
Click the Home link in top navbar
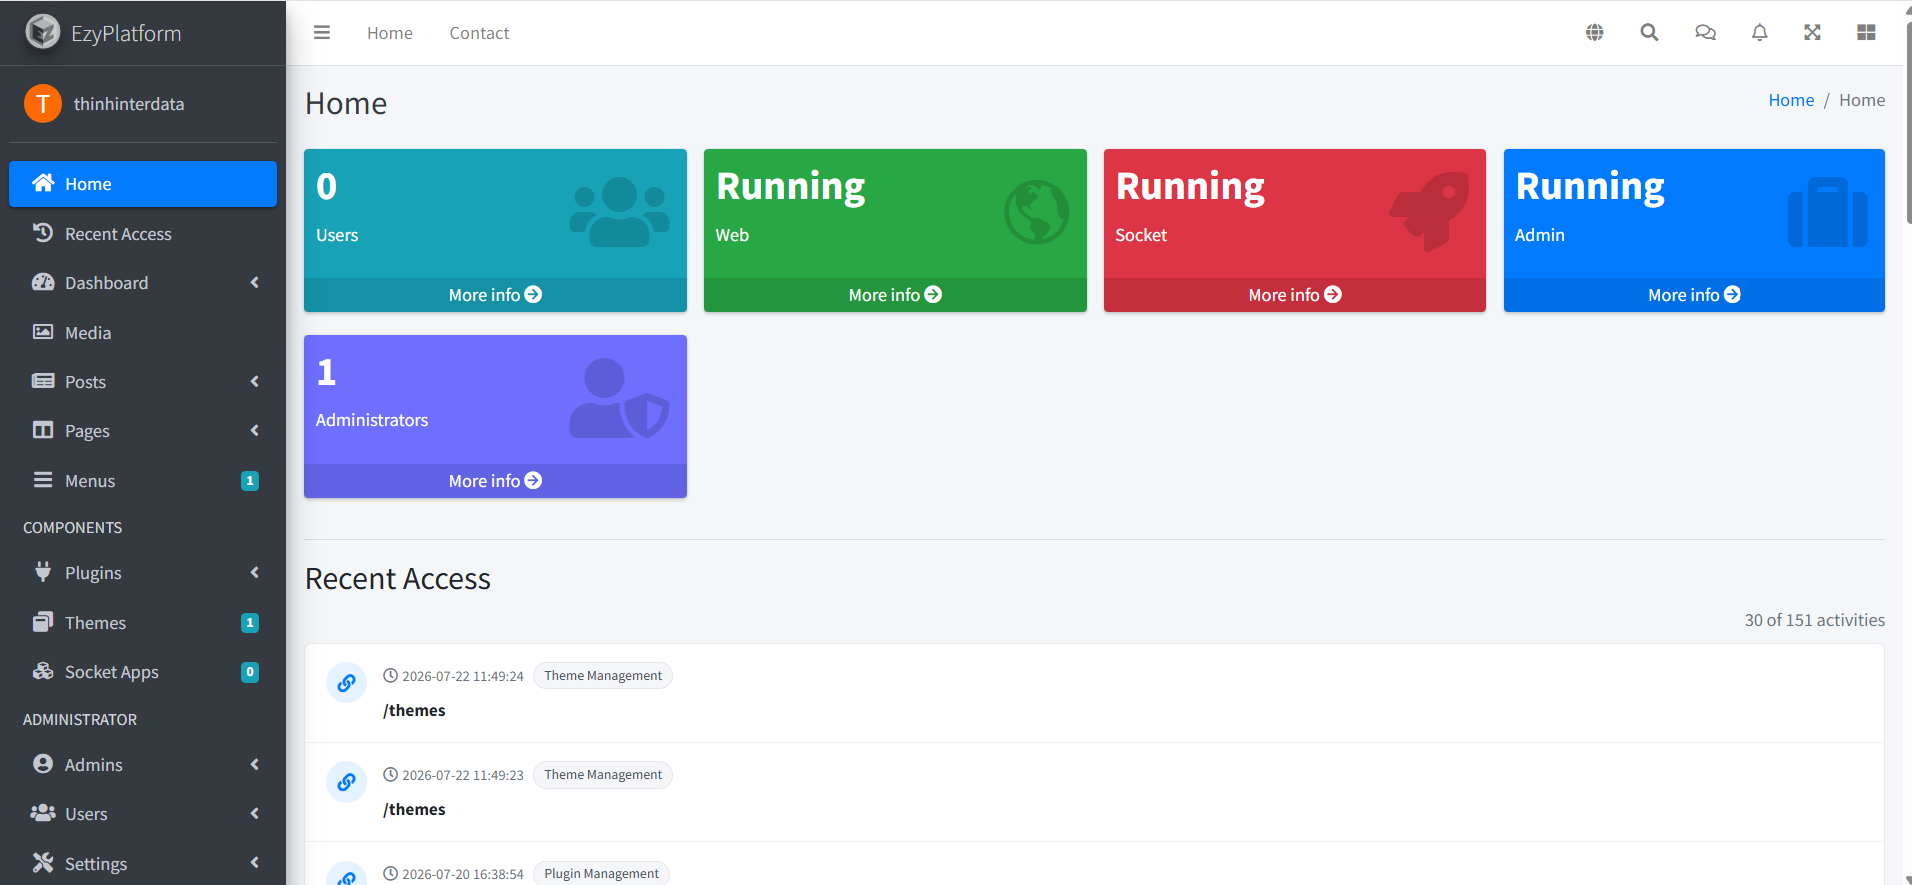[390, 33]
